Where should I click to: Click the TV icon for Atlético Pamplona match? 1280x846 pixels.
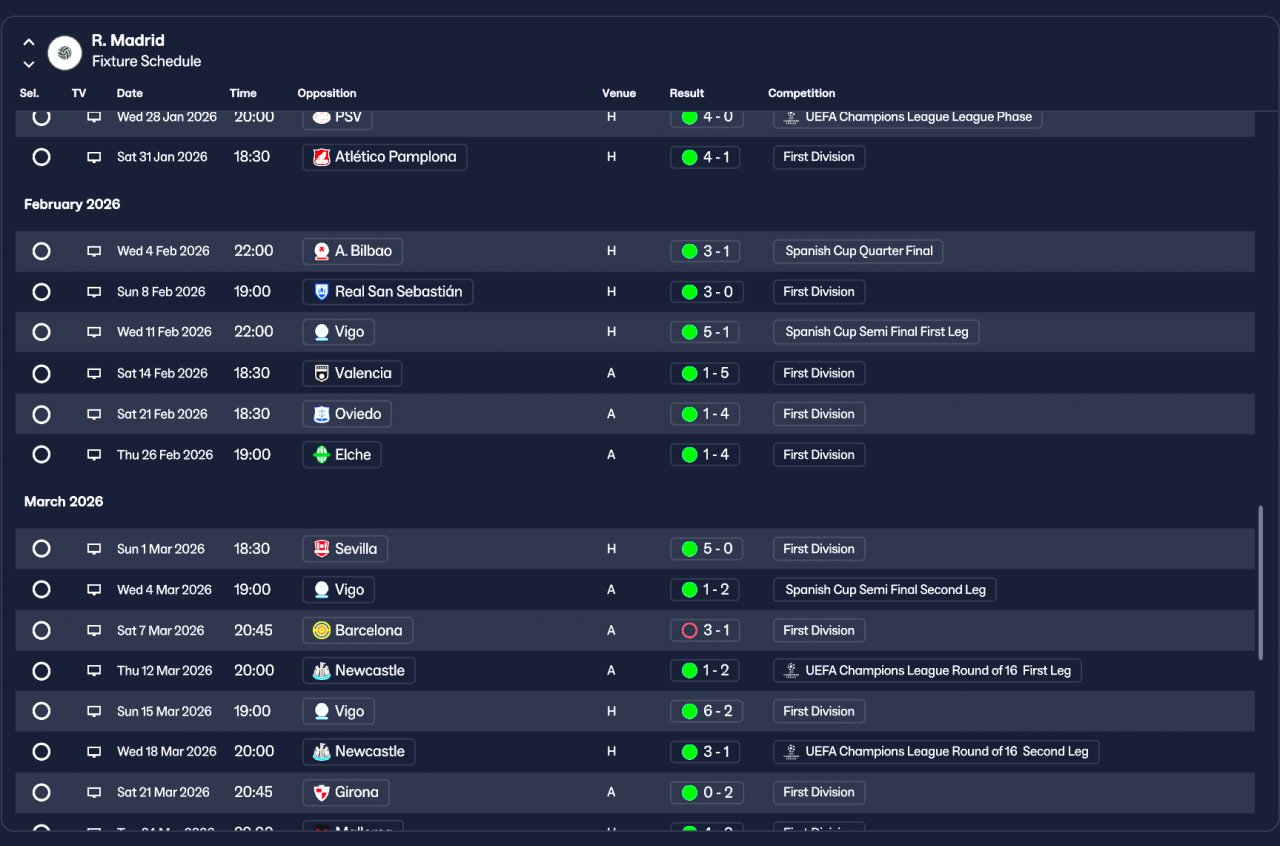pyautogui.click(x=94, y=157)
